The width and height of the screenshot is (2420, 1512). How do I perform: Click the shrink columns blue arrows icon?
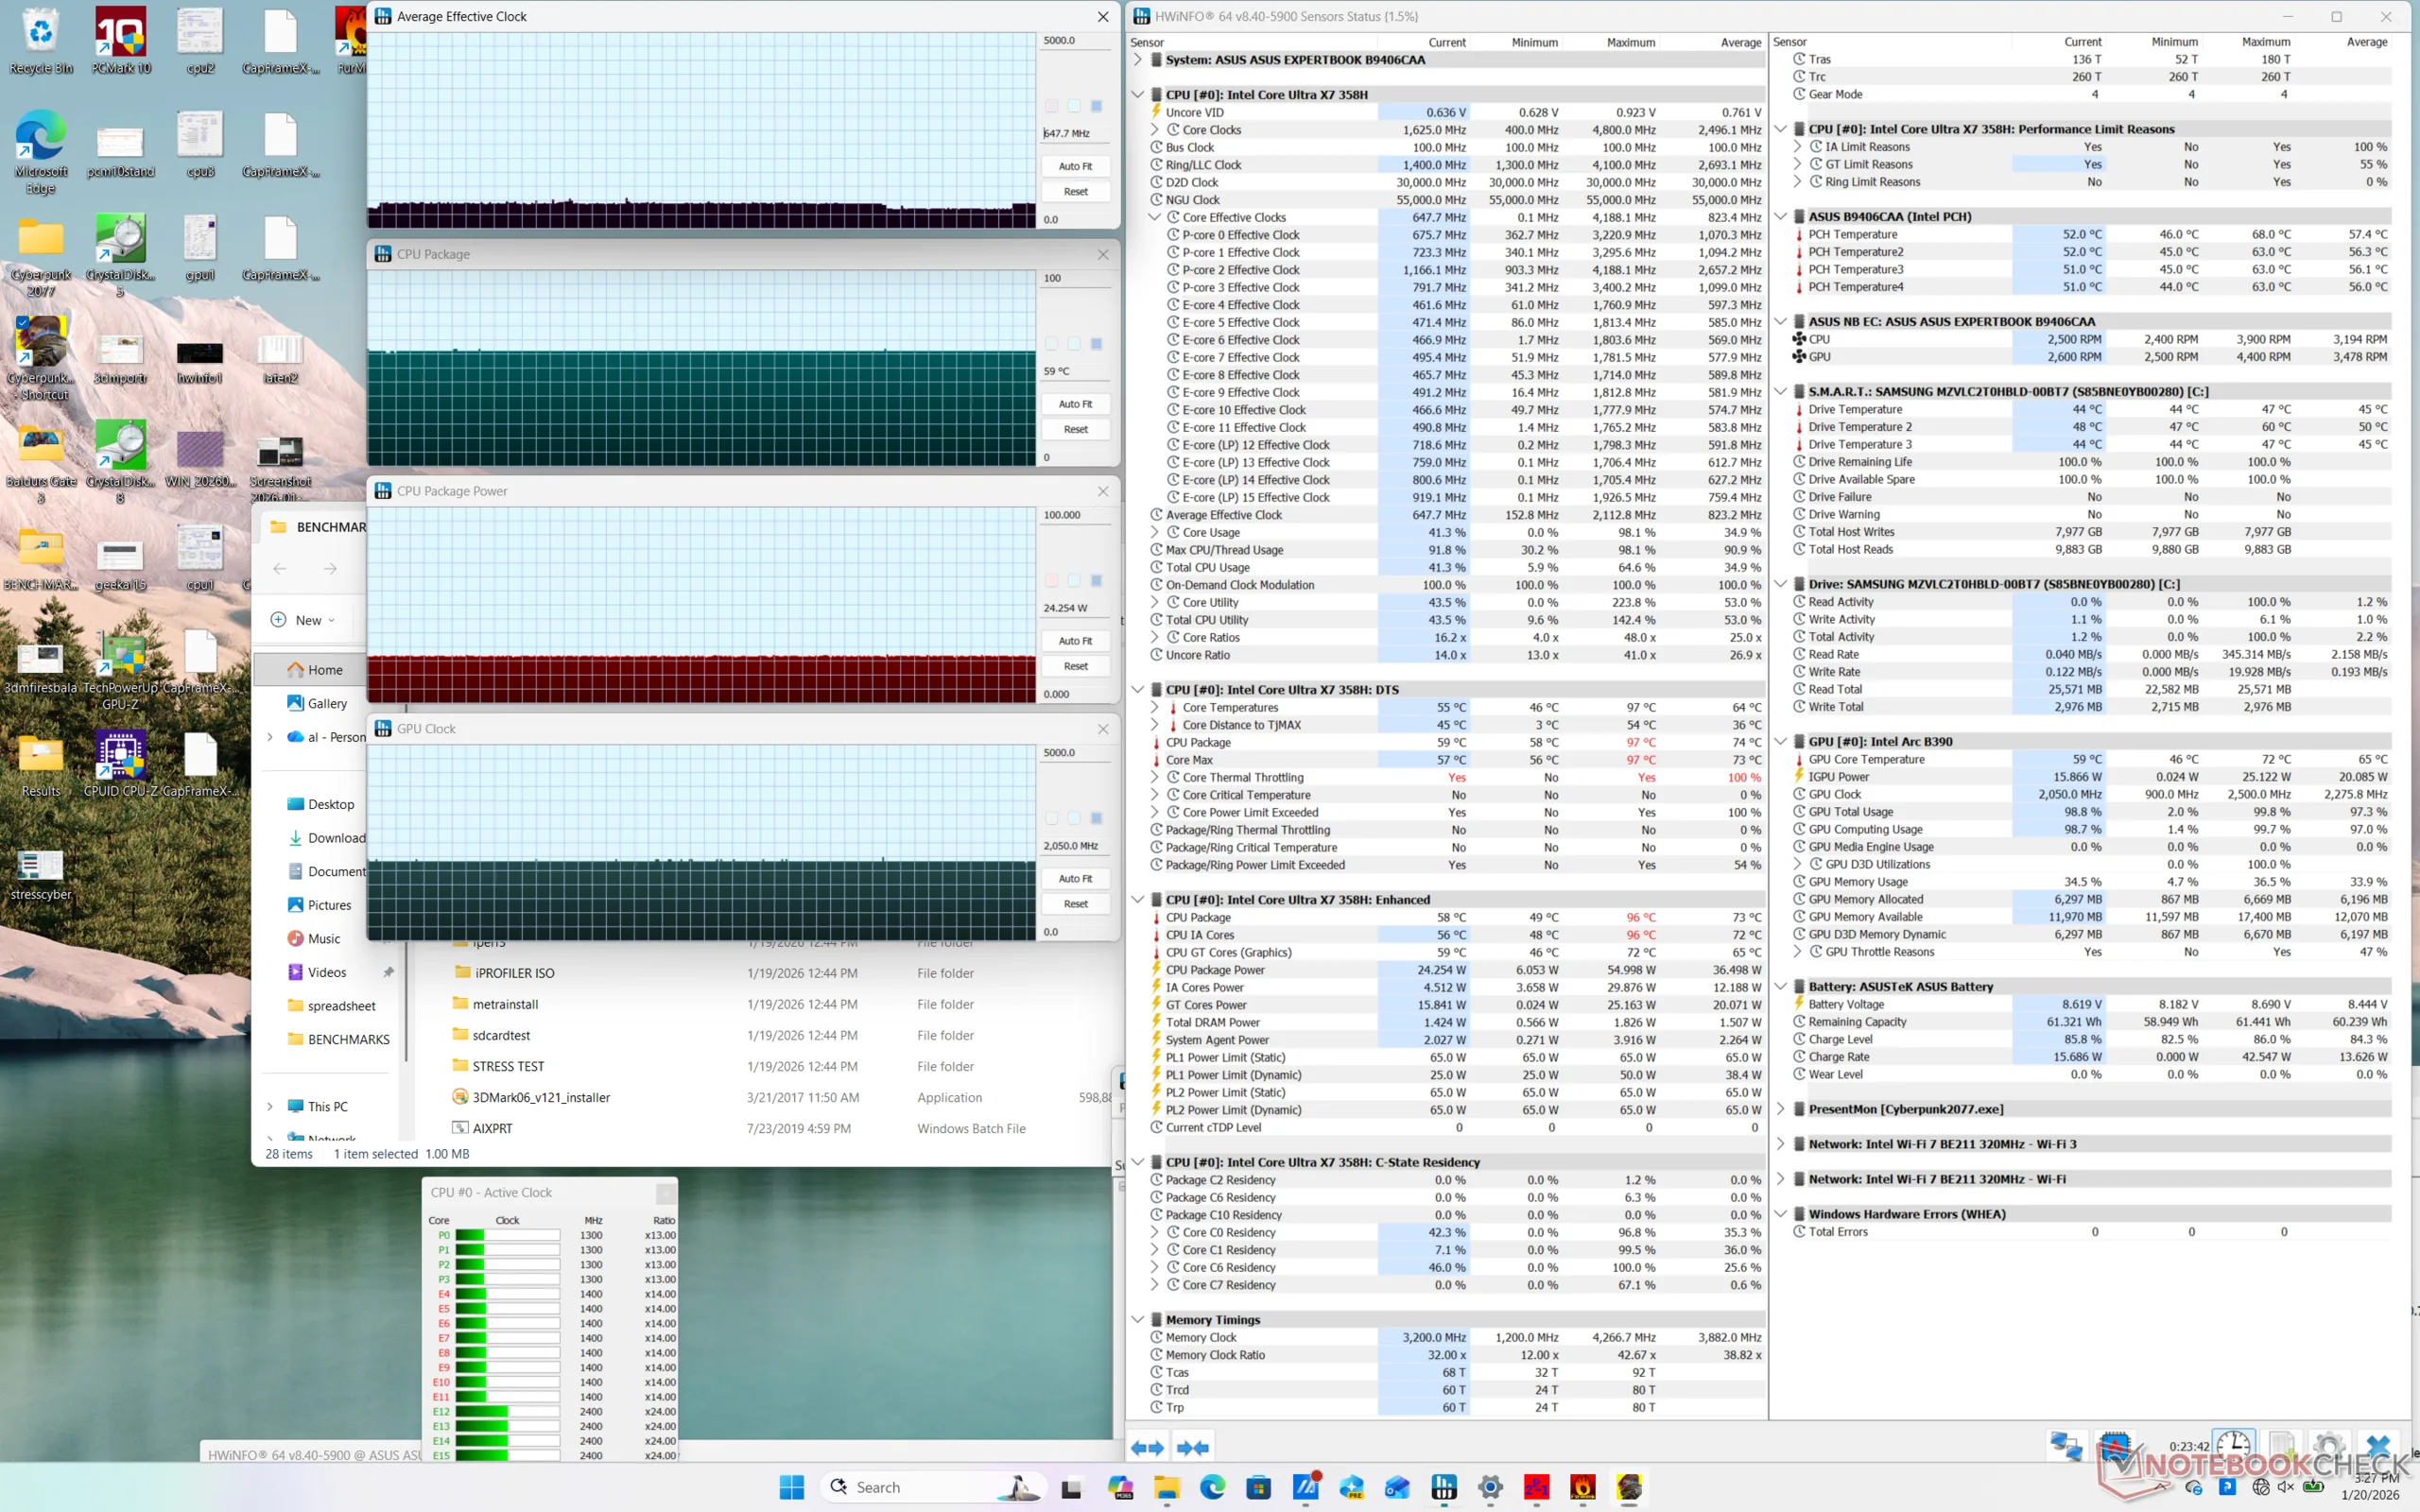(1193, 1447)
